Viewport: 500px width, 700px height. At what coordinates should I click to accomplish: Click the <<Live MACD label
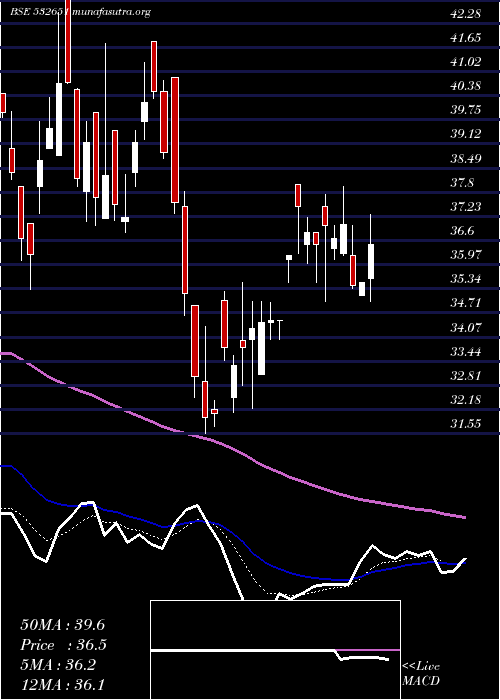421,674
